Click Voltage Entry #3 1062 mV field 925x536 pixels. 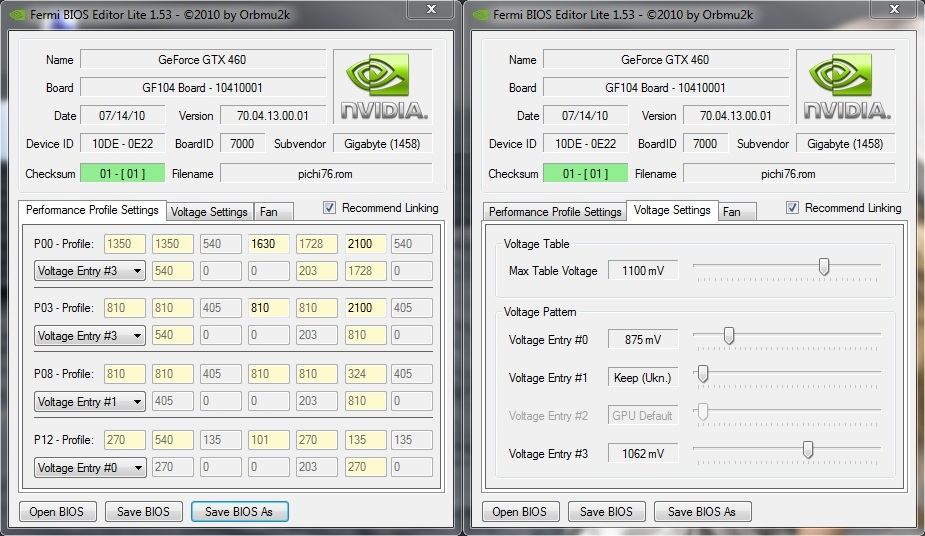[x=643, y=453]
